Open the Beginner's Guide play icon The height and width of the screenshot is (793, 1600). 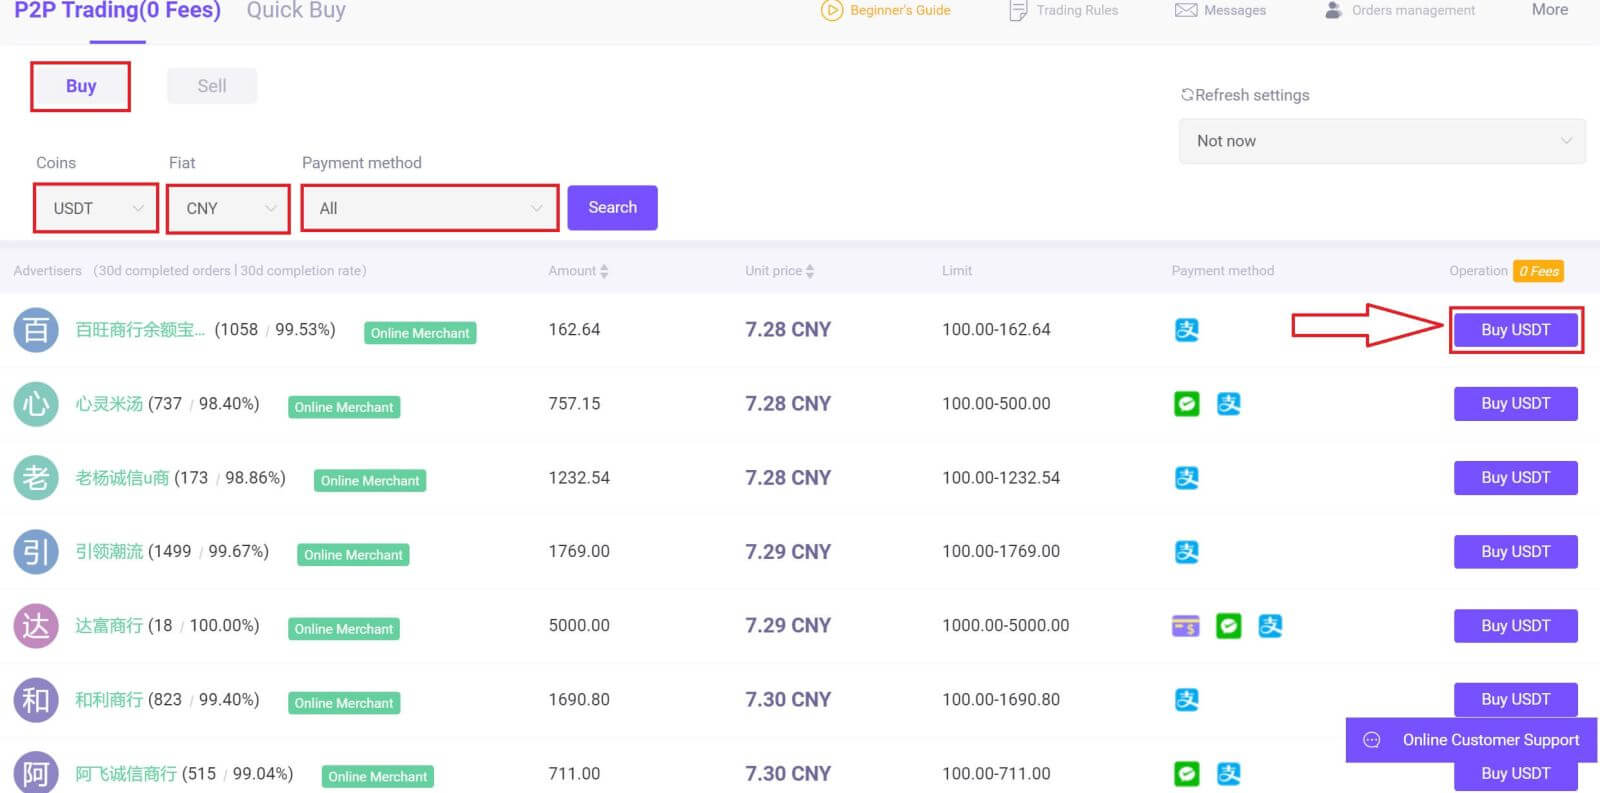(831, 11)
